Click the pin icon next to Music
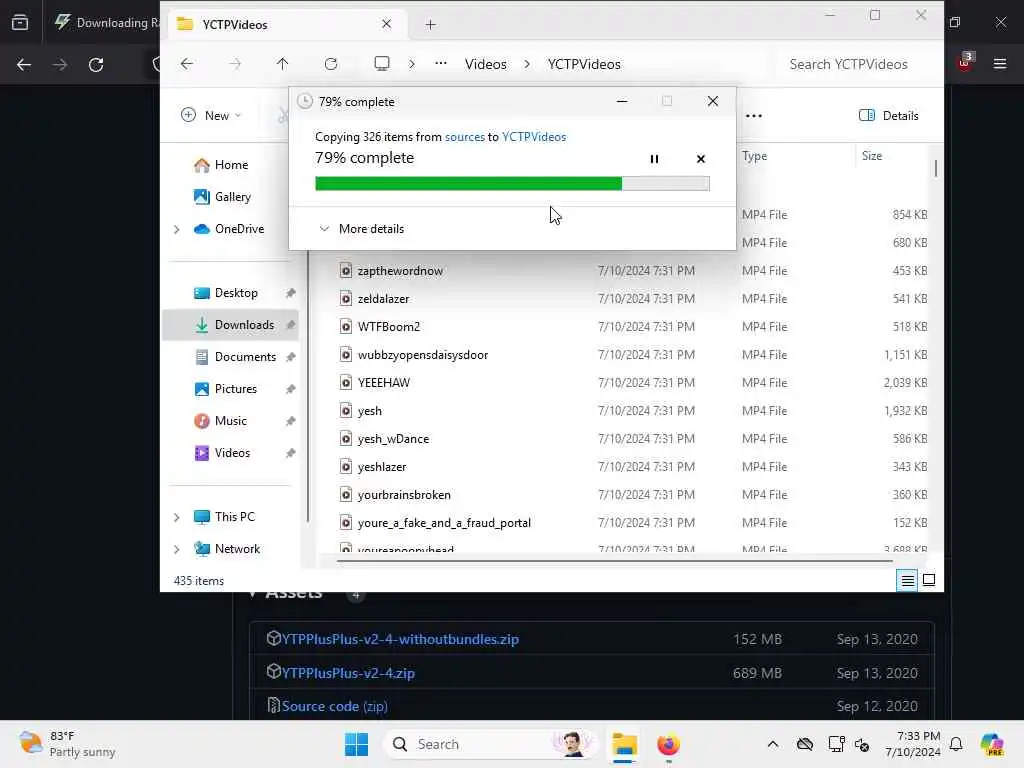The height and width of the screenshot is (768, 1024). coord(291,421)
